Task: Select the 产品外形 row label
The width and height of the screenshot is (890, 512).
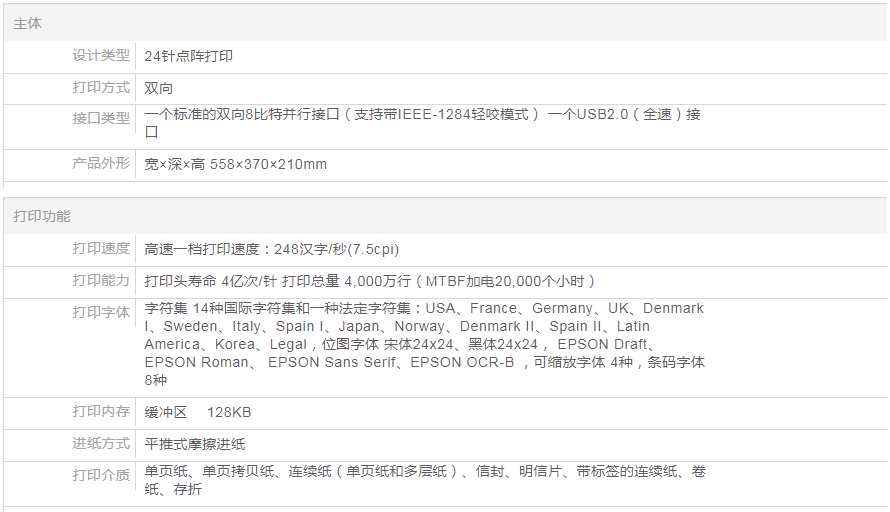Action: (101, 163)
